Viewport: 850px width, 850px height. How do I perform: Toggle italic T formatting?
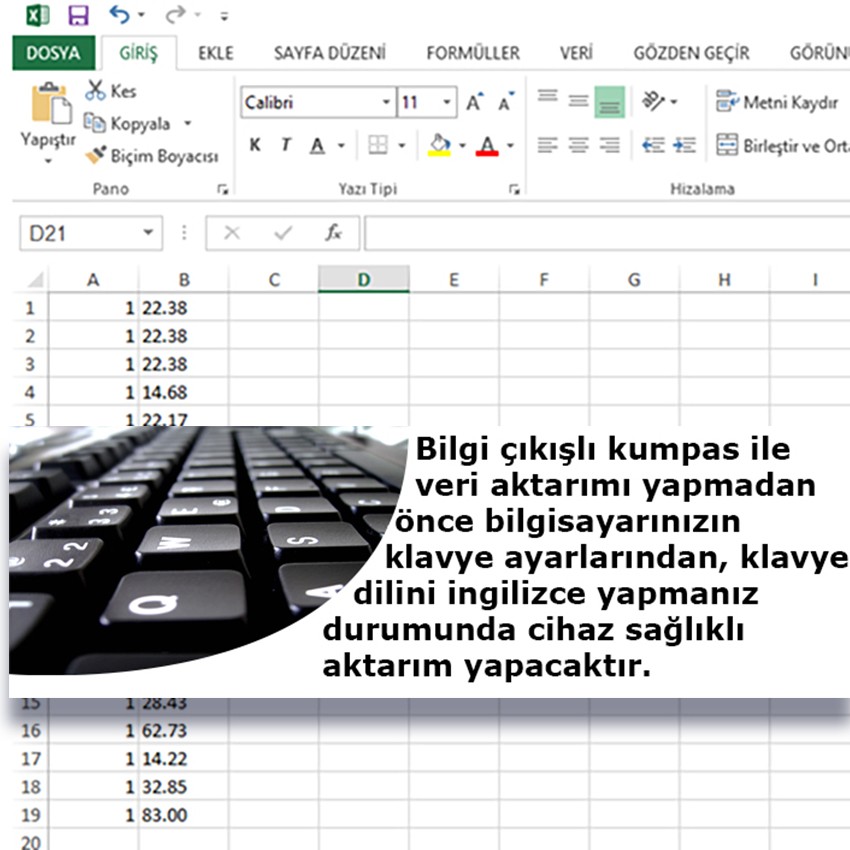click(x=285, y=146)
